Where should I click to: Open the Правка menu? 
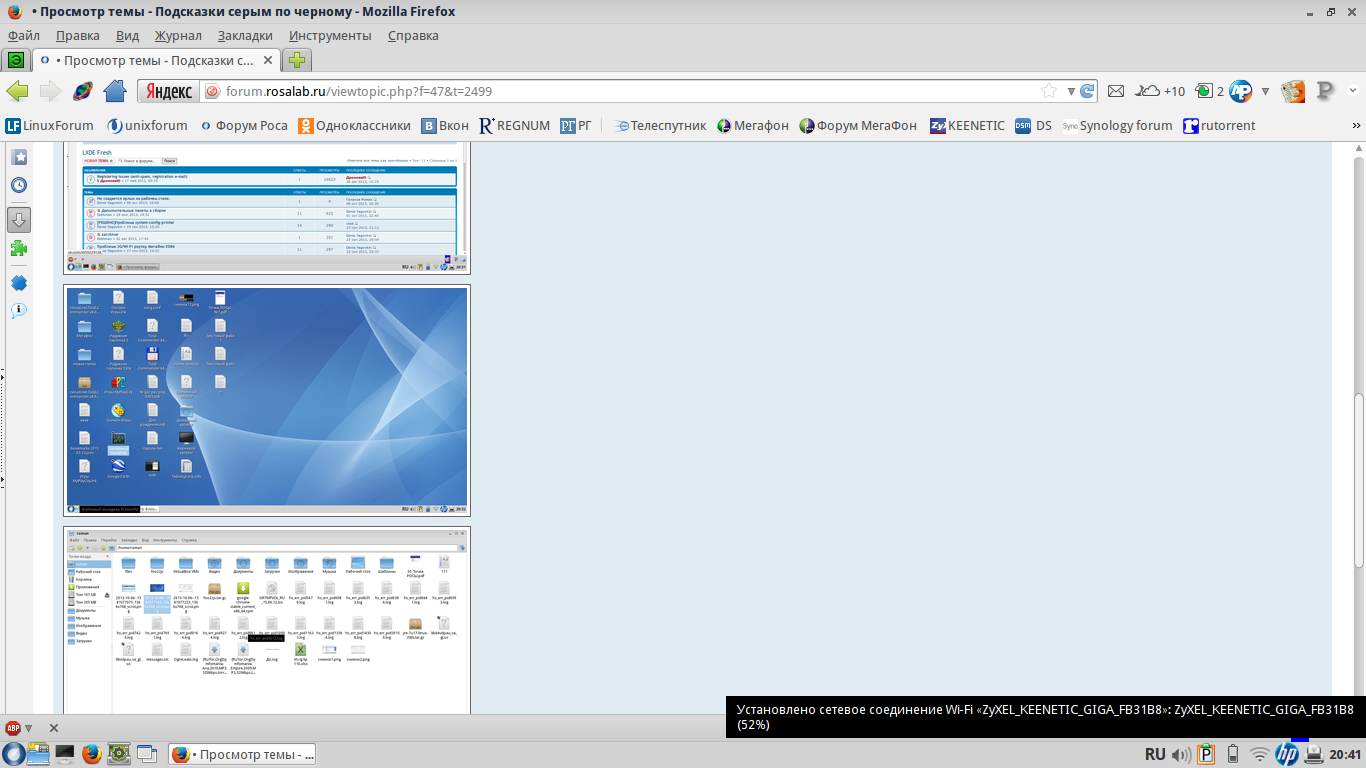point(78,35)
